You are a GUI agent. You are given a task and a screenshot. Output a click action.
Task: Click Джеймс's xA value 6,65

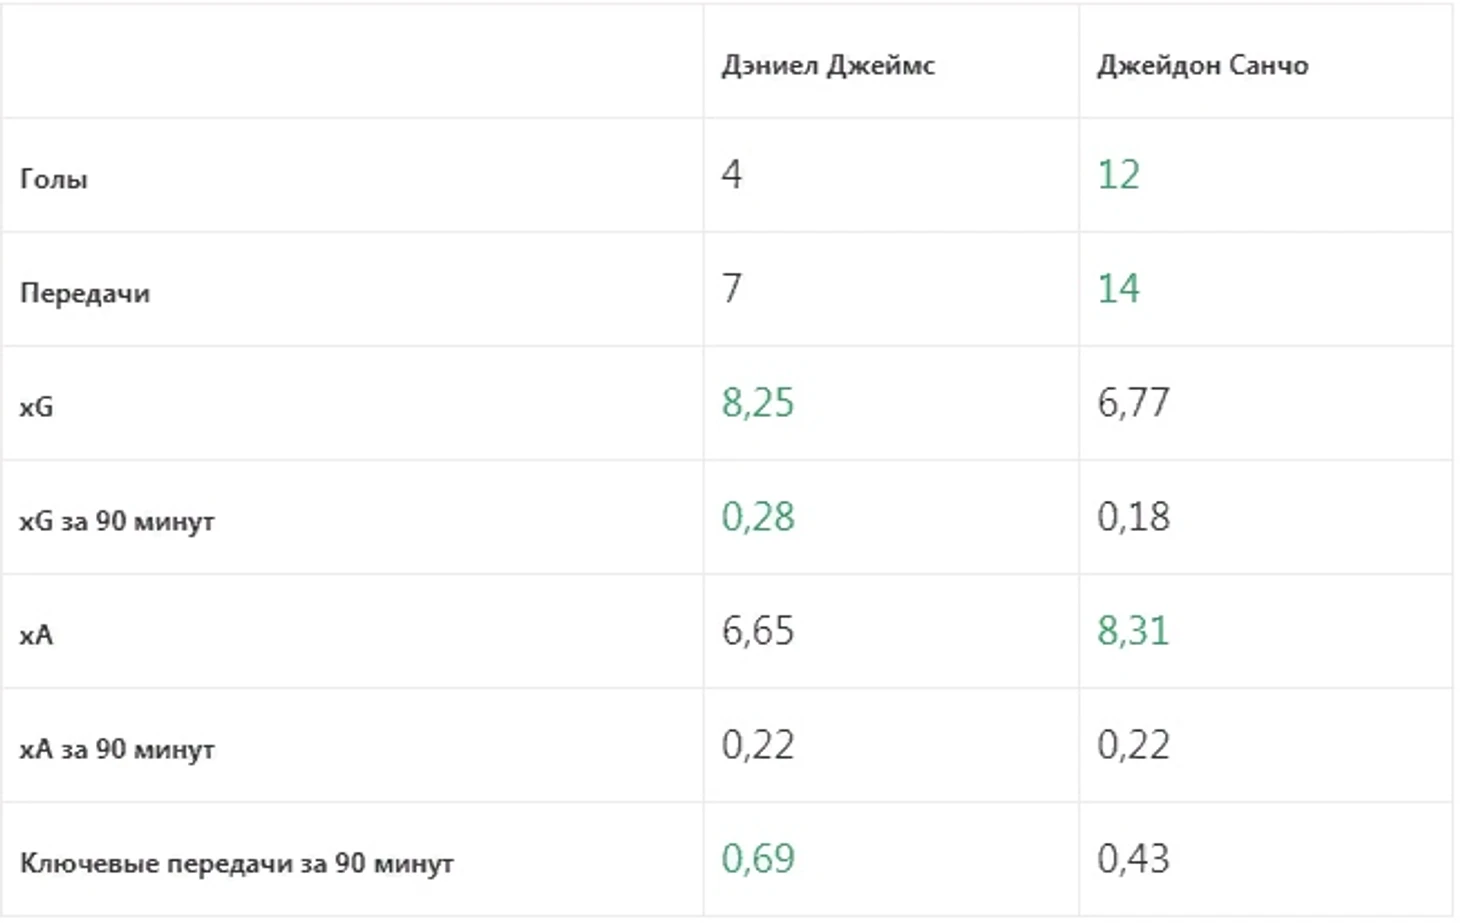coord(758,631)
